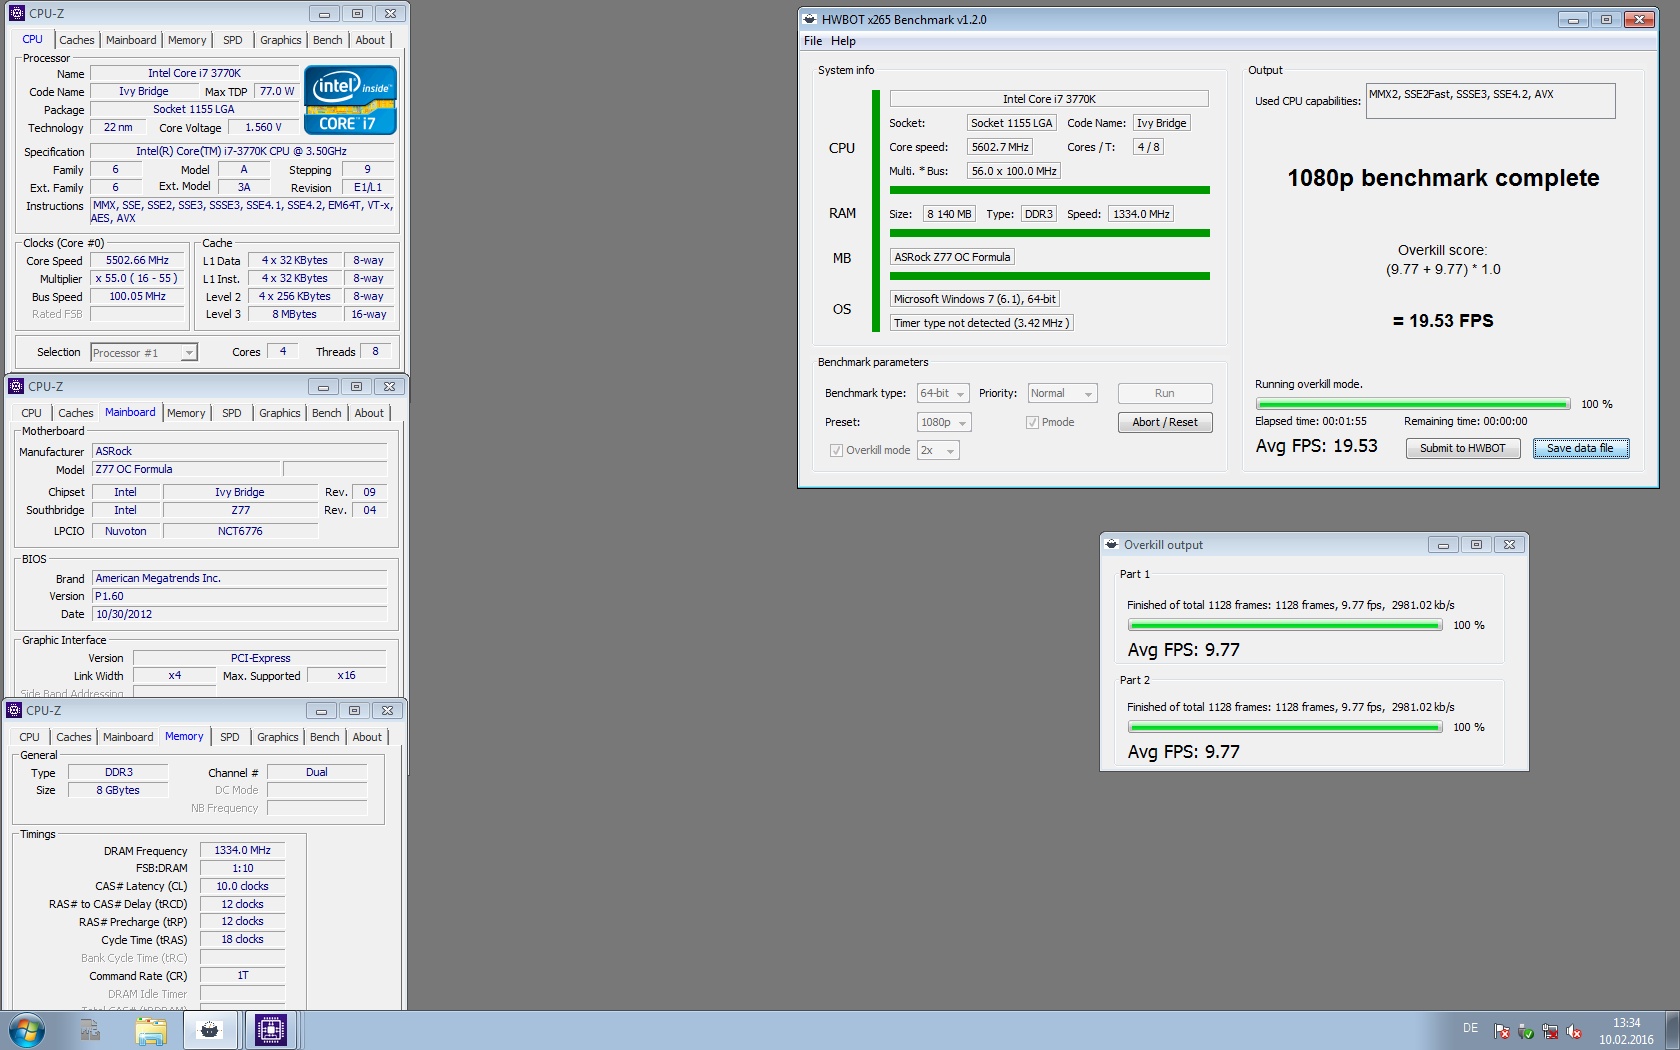Click the top CPU-Z title bar icon

(16, 14)
